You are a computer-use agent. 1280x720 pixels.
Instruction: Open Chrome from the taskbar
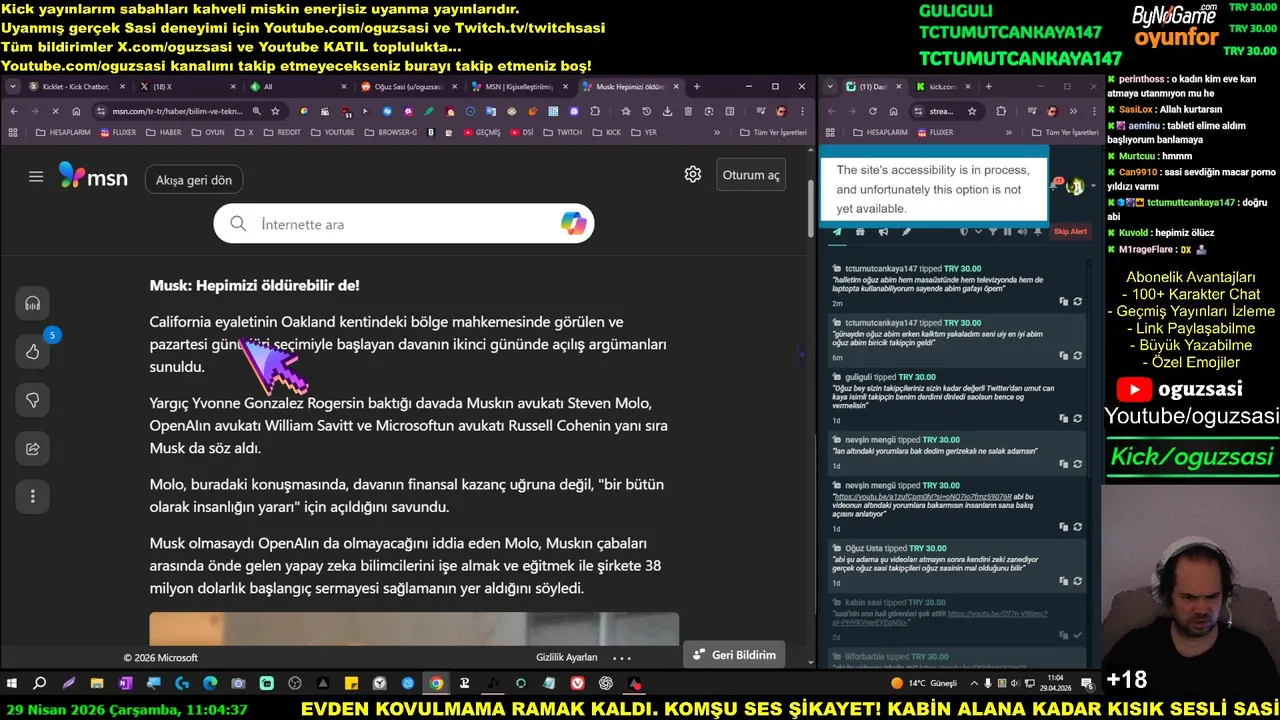coord(436,684)
